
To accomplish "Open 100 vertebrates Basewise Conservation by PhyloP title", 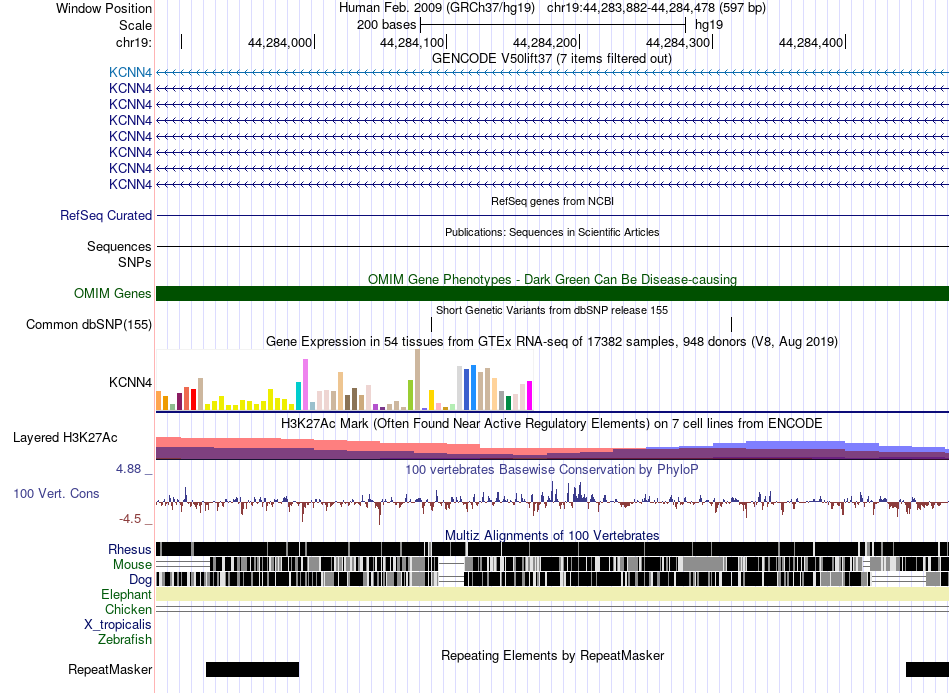I will click(x=551, y=469).
